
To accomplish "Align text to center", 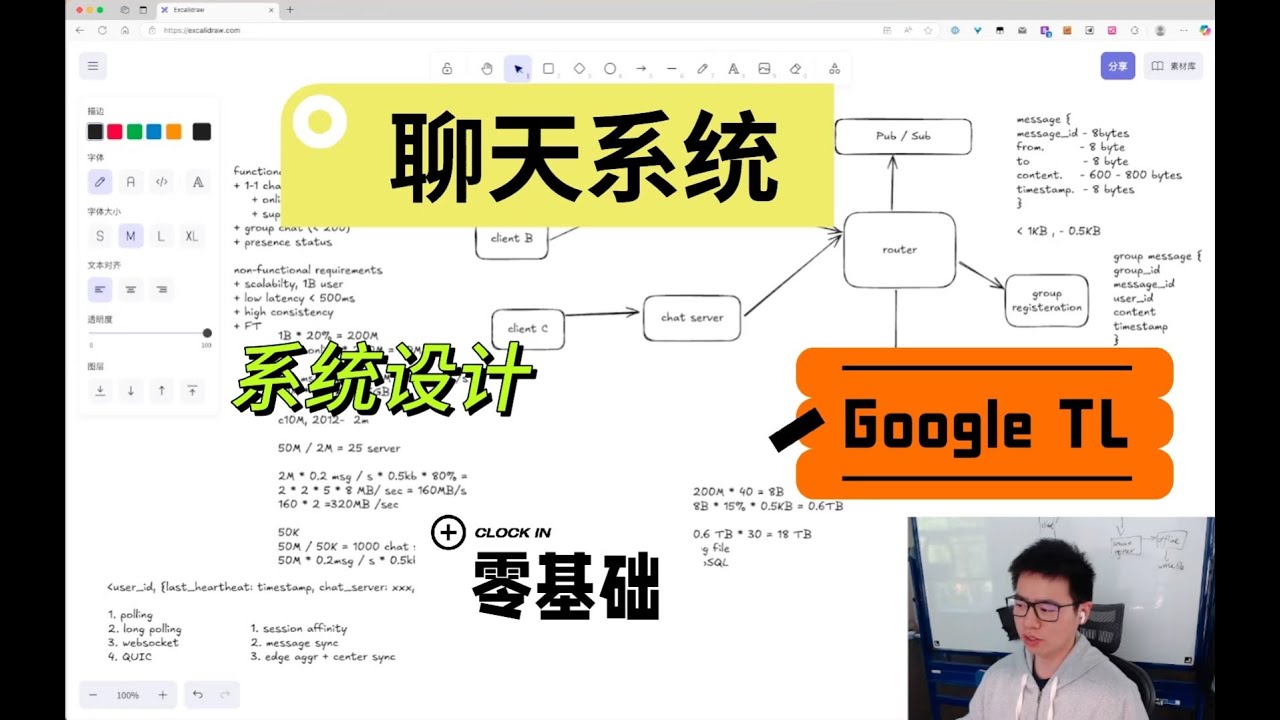I will tap(130, 290).
